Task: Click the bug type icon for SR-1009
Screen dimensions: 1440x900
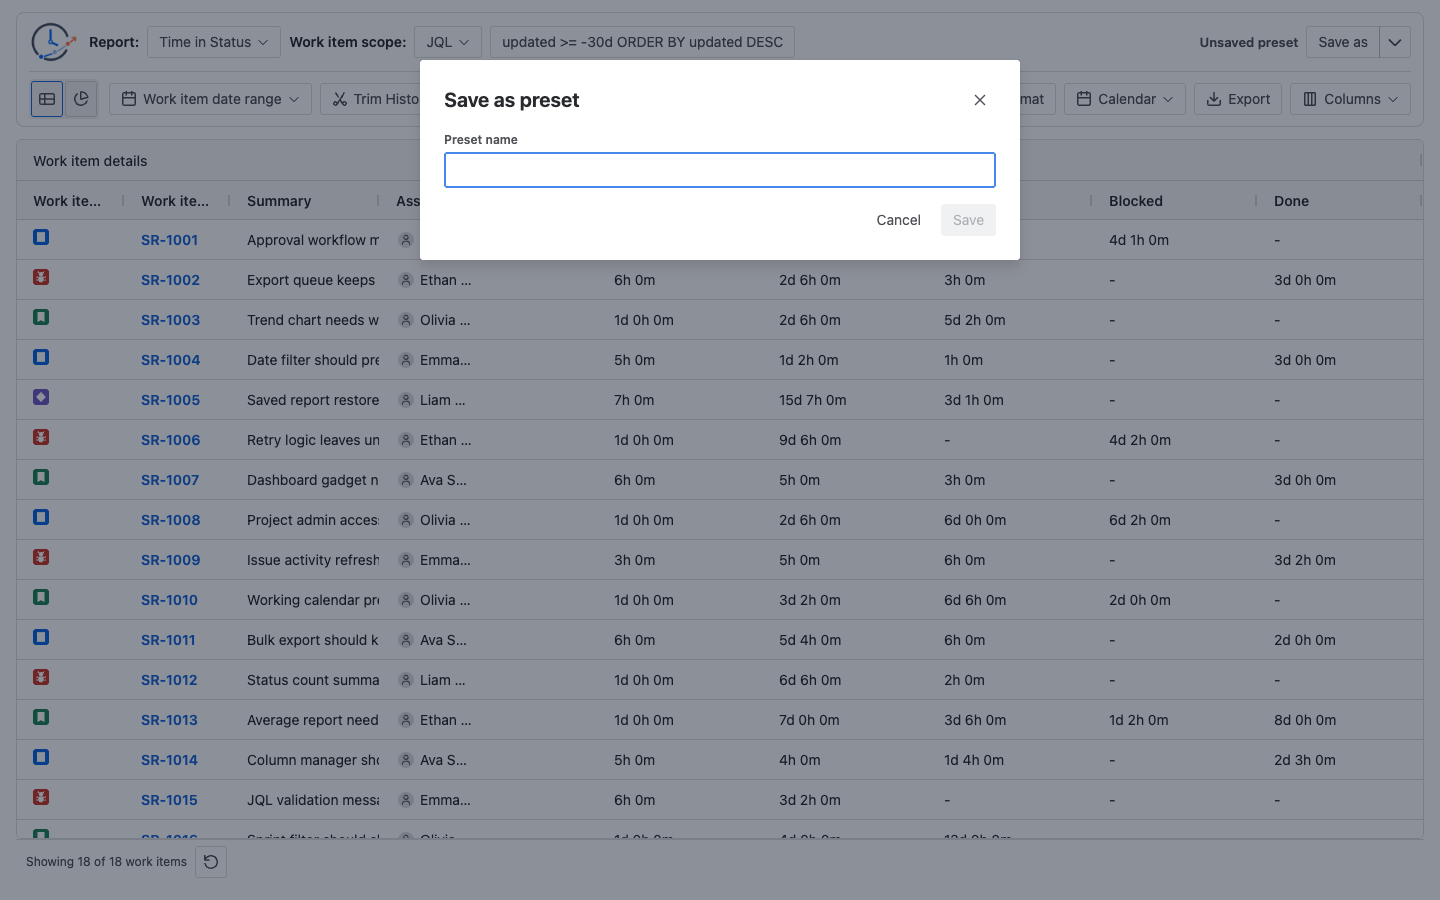Action: (41, 557)
